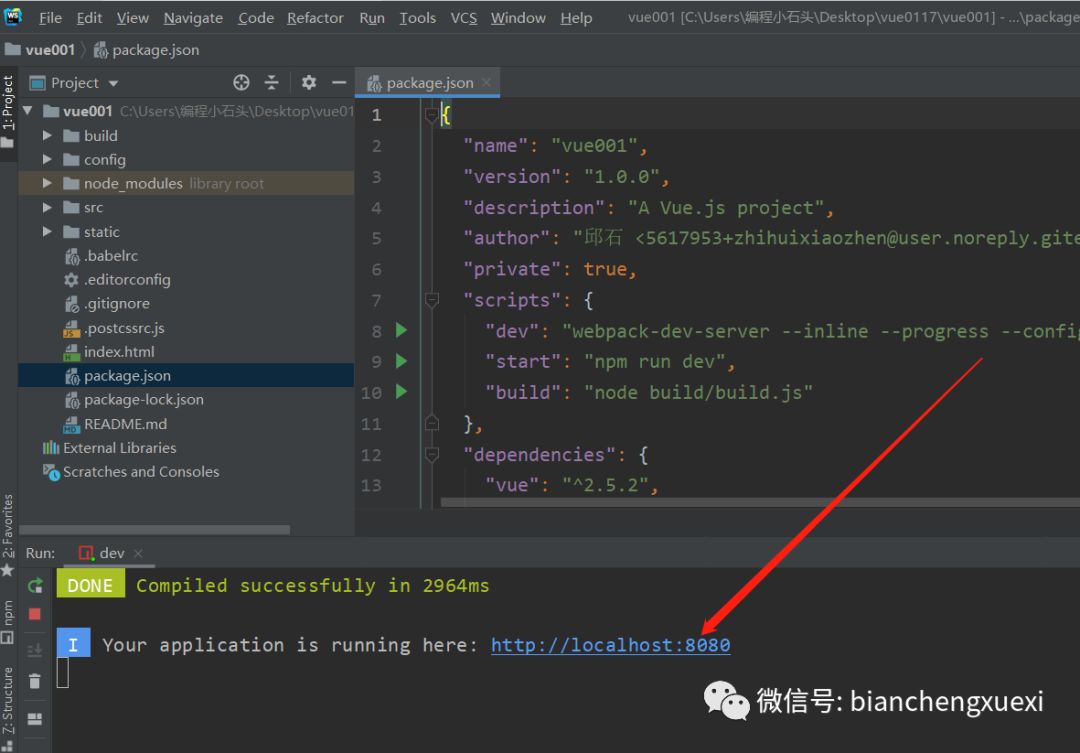Click the Project panel horizontal scrollbar
The height and width of the screenshot is (753, 1080).
coord(154,530)
